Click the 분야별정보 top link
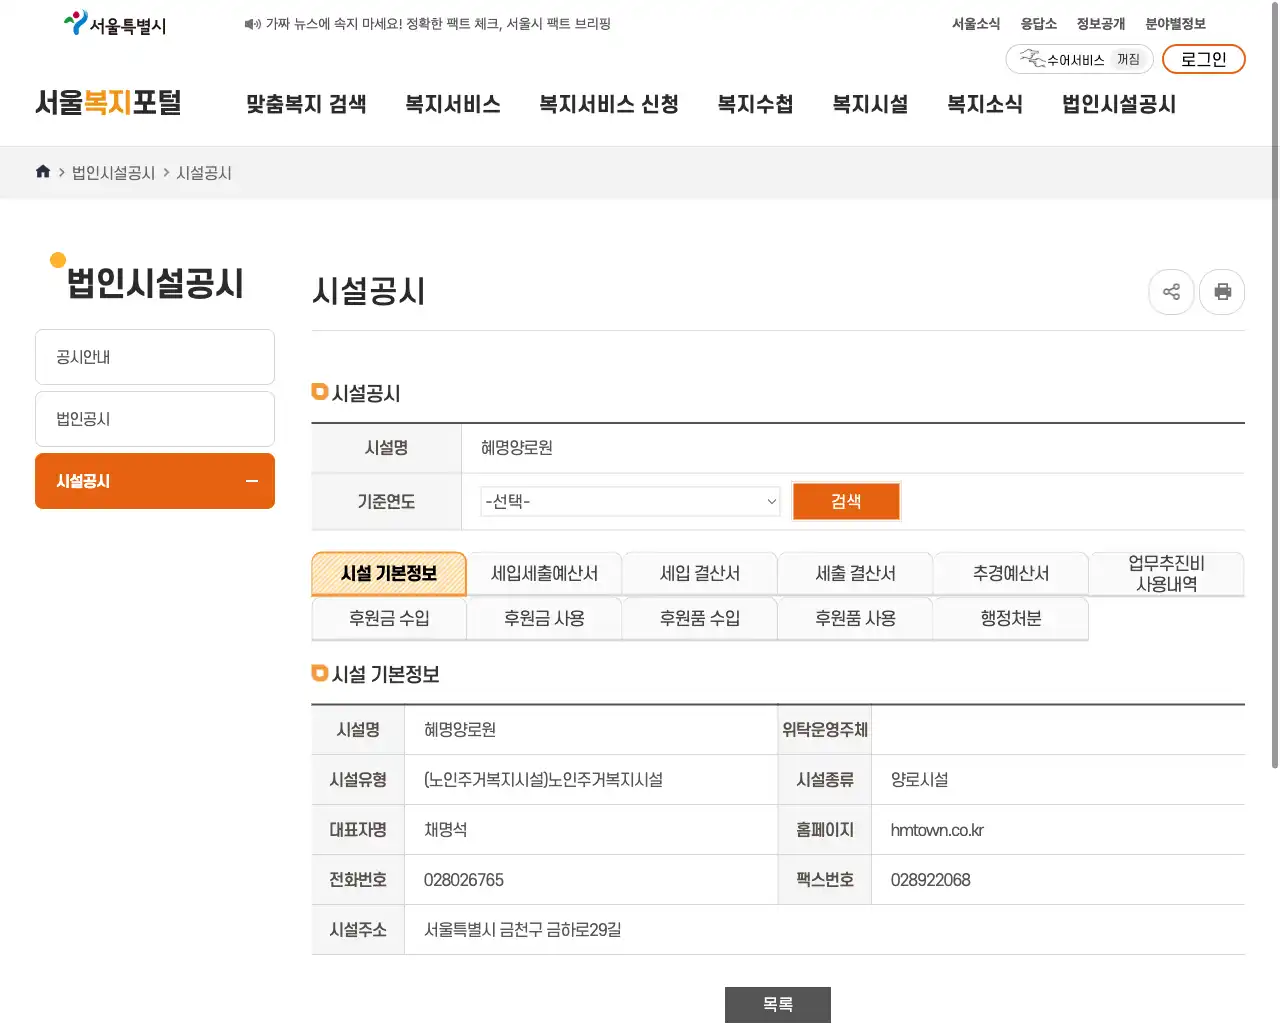The width and height of the screenshot is (1280, 1024). 1176,24
